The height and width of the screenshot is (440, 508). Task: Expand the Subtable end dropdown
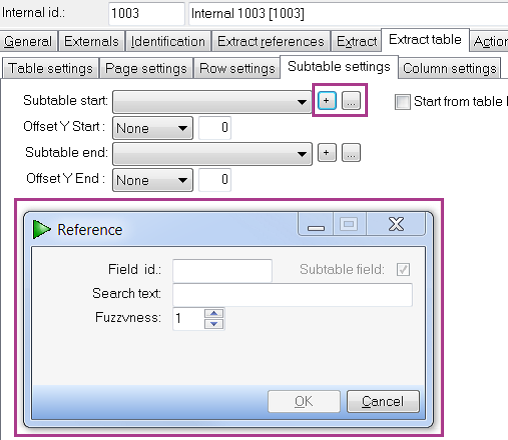click(x=212, y=154)
